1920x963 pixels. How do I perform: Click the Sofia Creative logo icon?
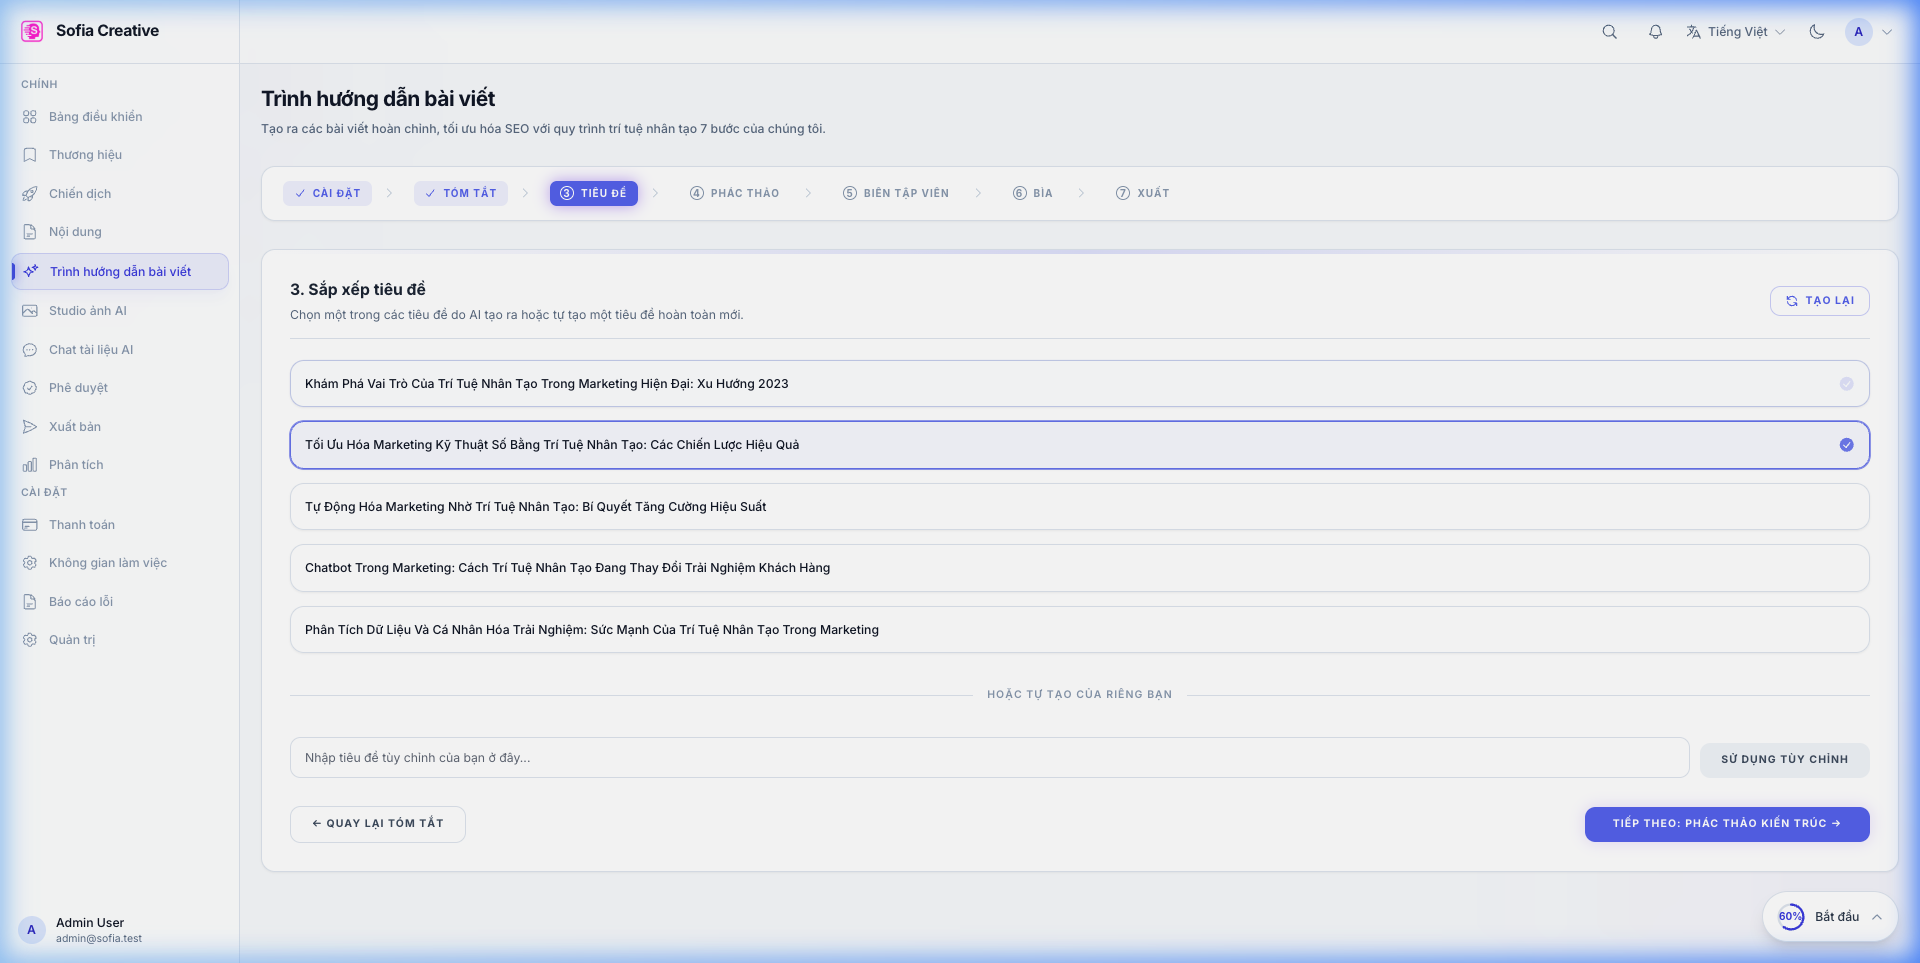(x=32, y=31)
